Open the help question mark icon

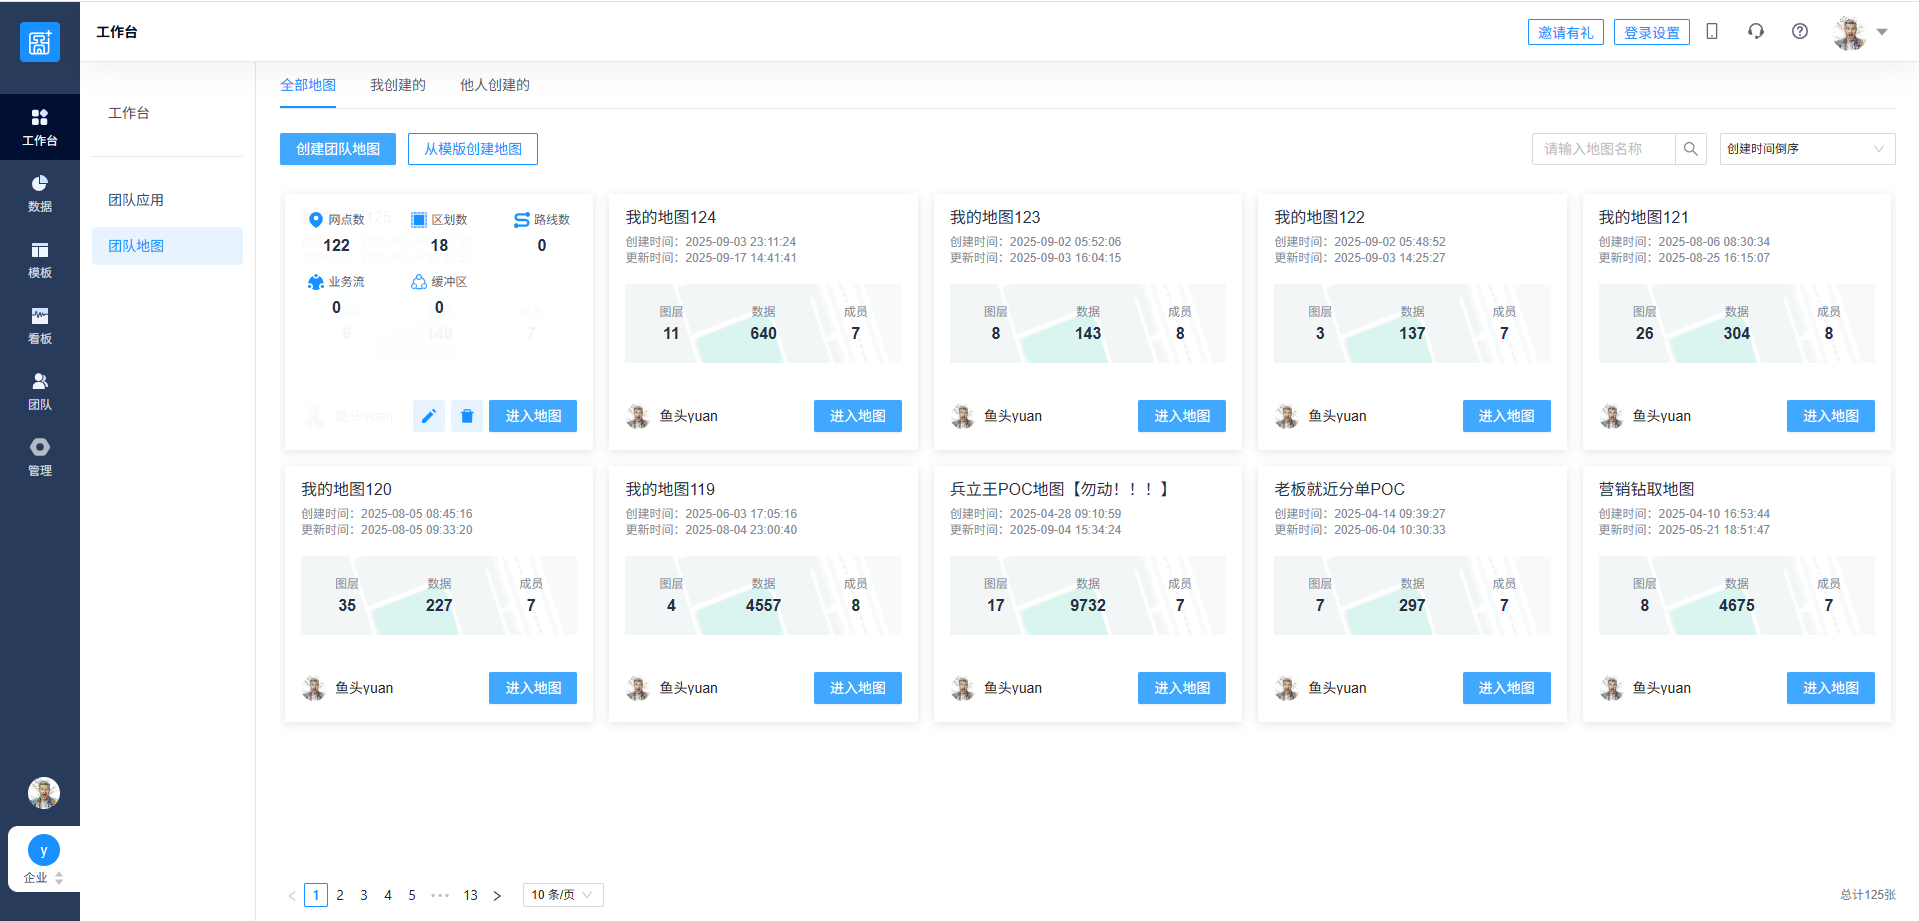(x=1799, y=32)
